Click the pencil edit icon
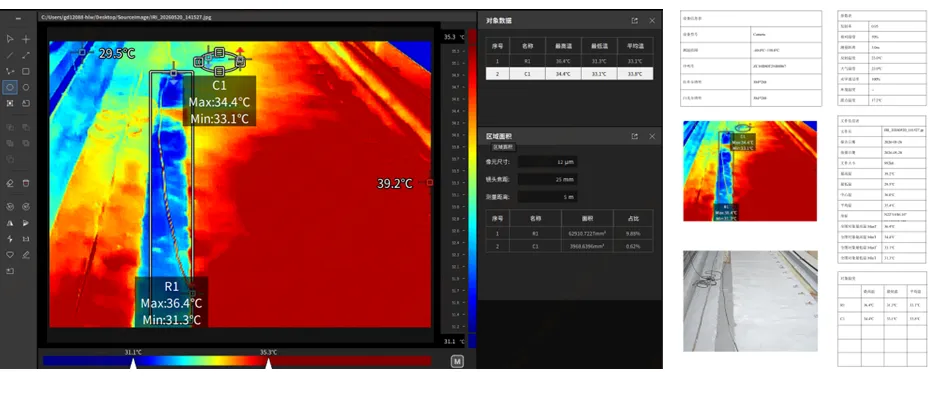Image resolution: width=946 pixels, height=395 pixels. [26, 255]
